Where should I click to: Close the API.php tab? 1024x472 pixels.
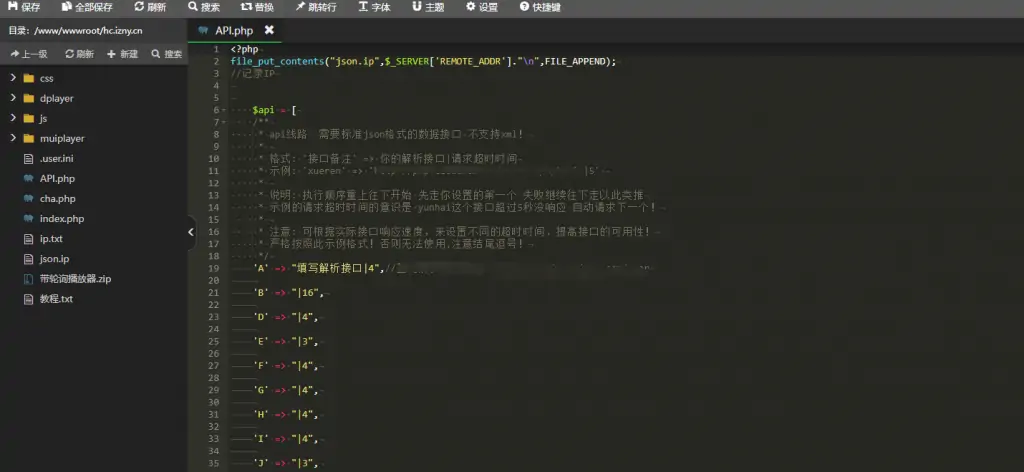(x=268, y=31)
